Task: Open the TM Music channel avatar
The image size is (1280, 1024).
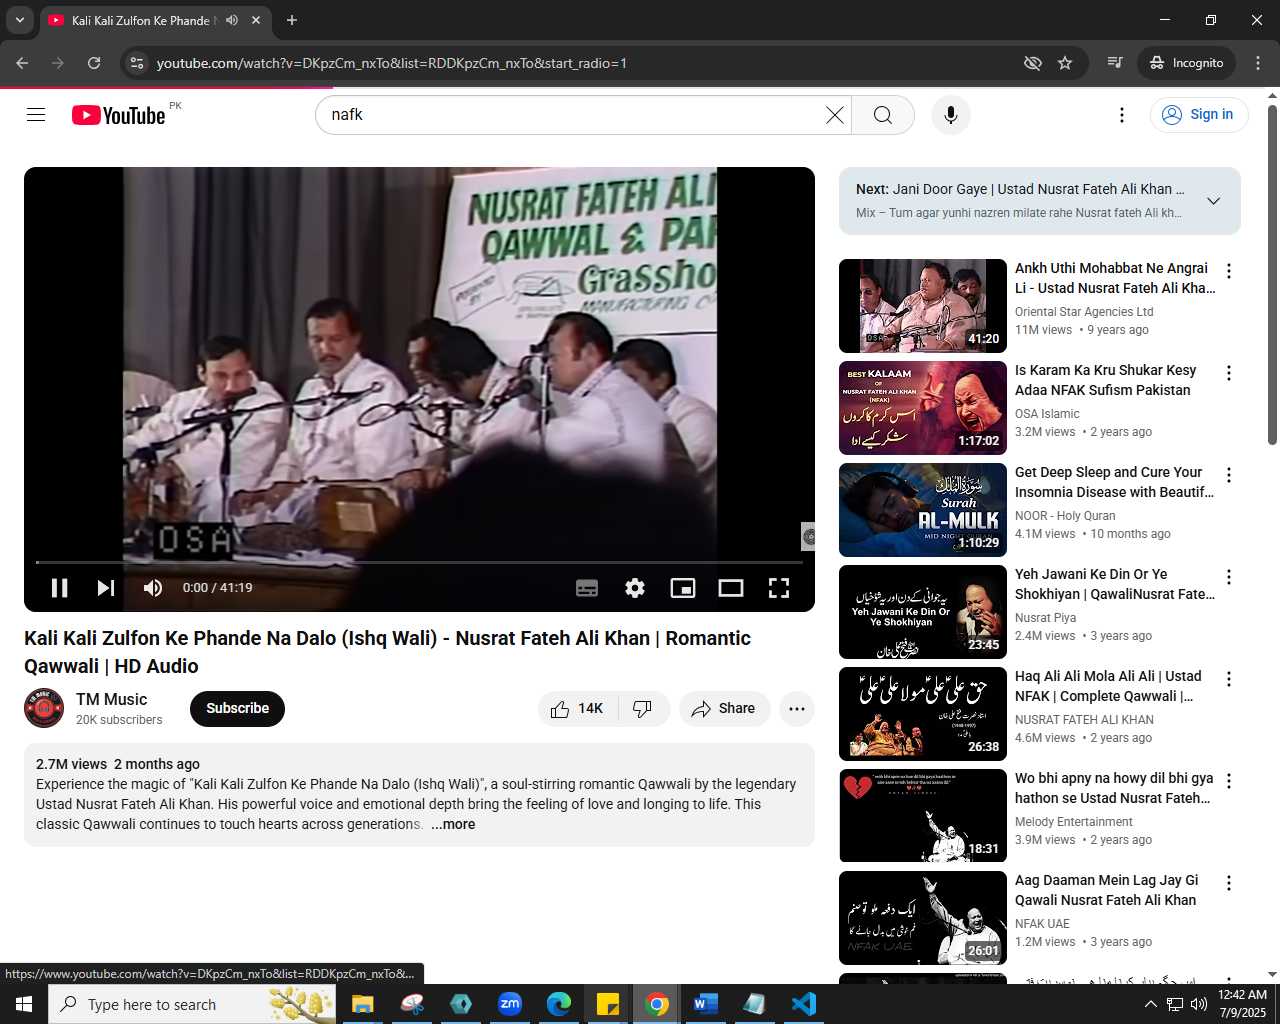Action: click(x=44, y=709)
